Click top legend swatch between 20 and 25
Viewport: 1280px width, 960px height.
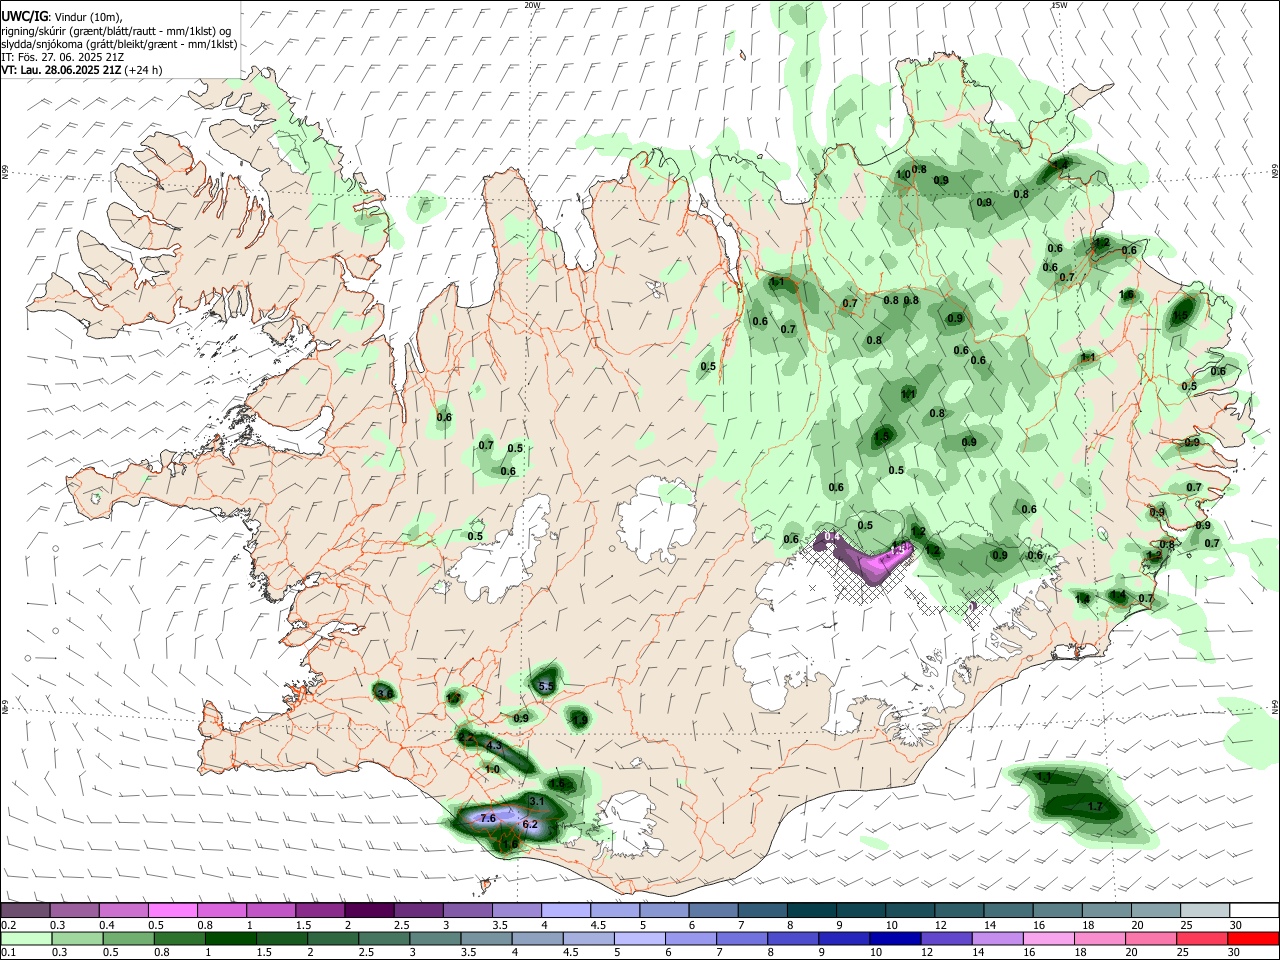(x=1154, y=910)
